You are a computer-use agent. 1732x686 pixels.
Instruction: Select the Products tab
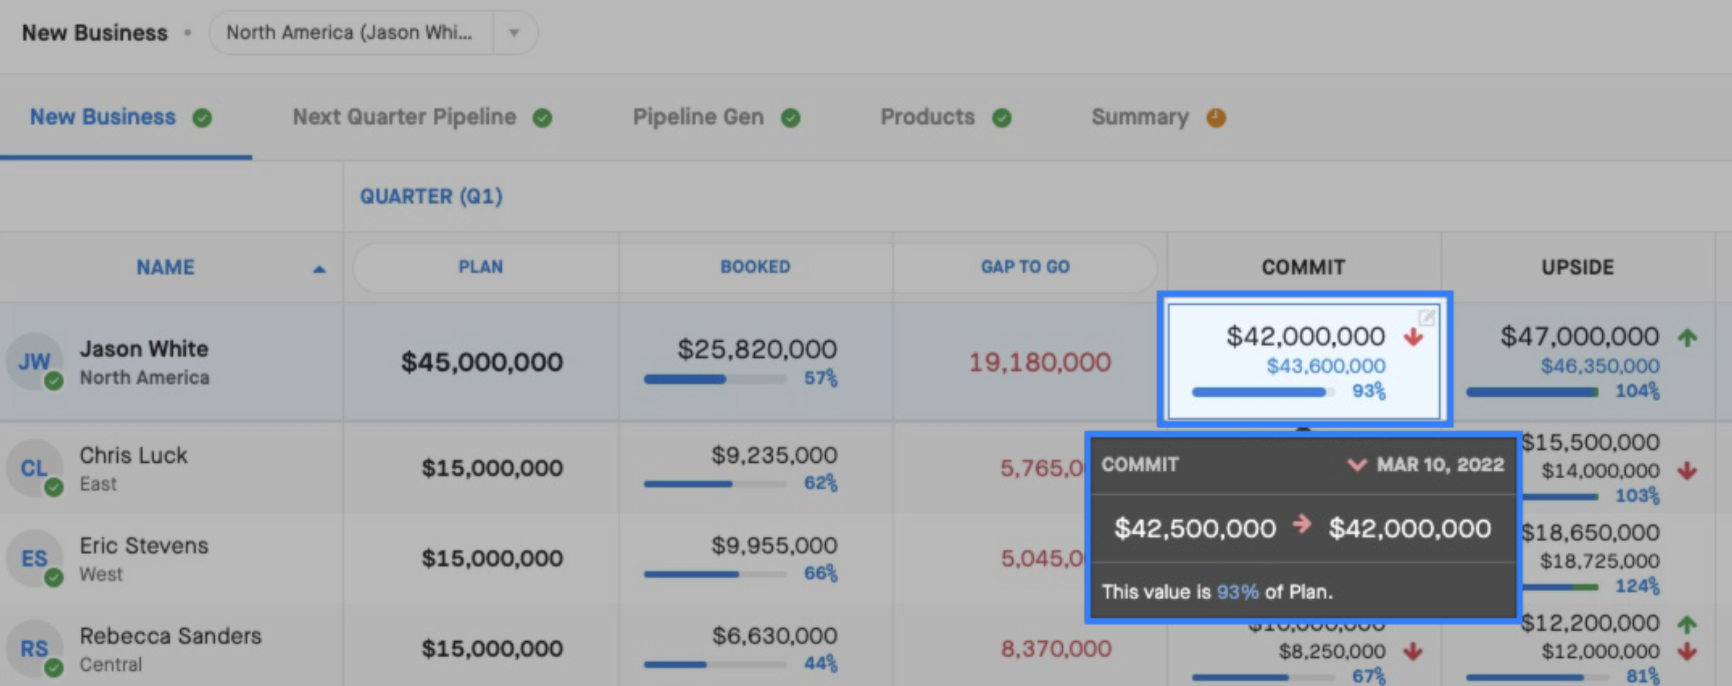click(927, 117)
